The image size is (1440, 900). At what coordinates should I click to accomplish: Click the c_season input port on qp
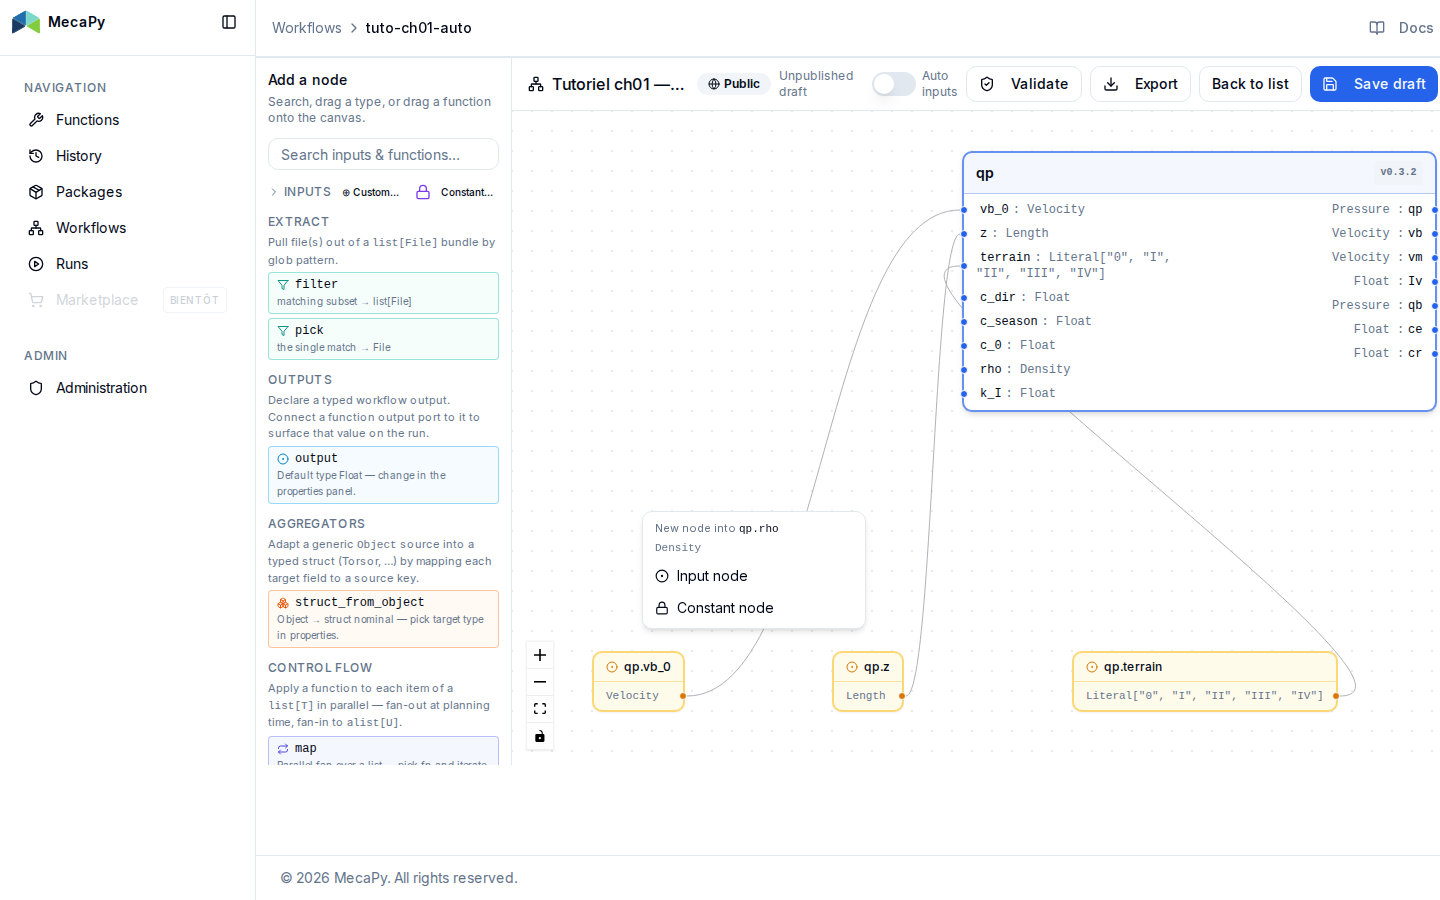964,322
